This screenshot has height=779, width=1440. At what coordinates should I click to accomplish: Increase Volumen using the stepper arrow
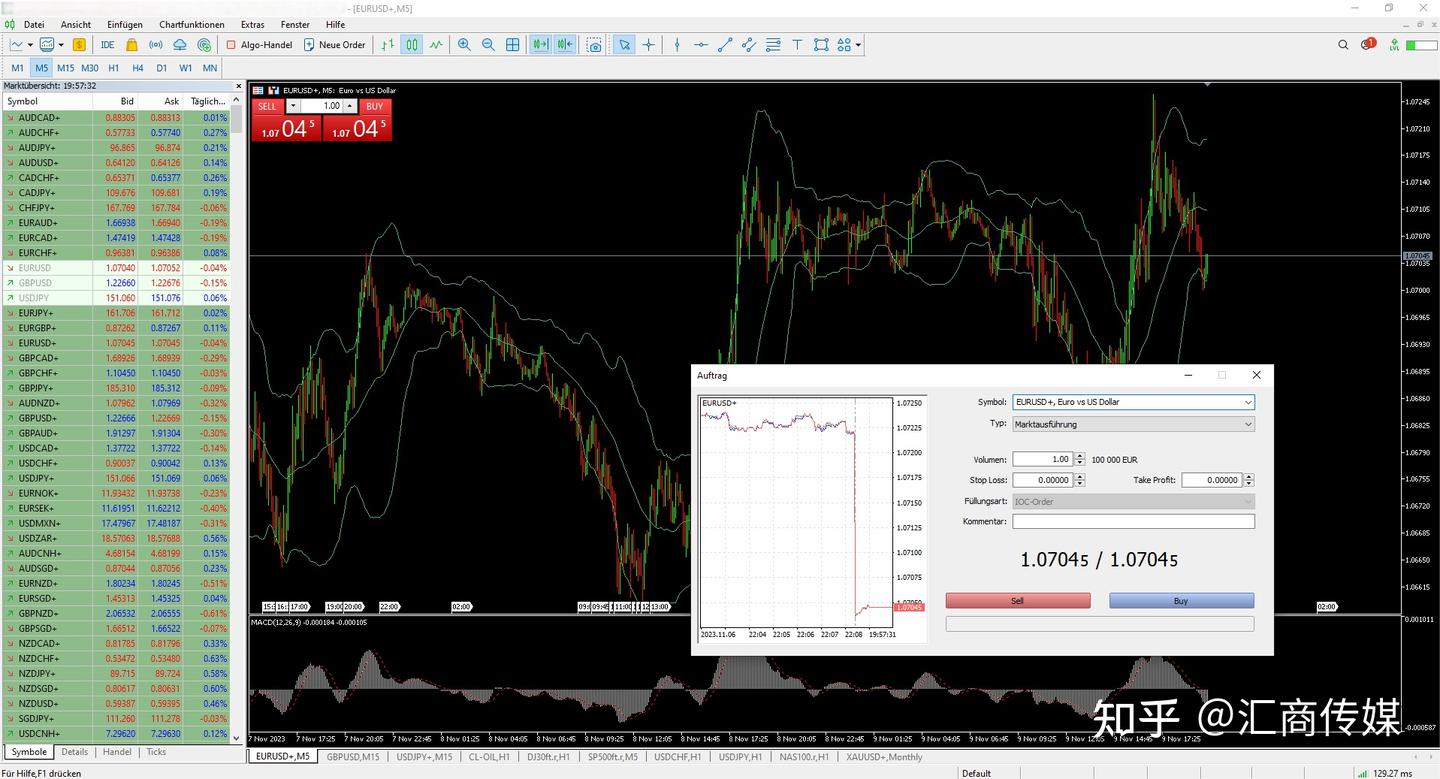tap(1078, 455)
